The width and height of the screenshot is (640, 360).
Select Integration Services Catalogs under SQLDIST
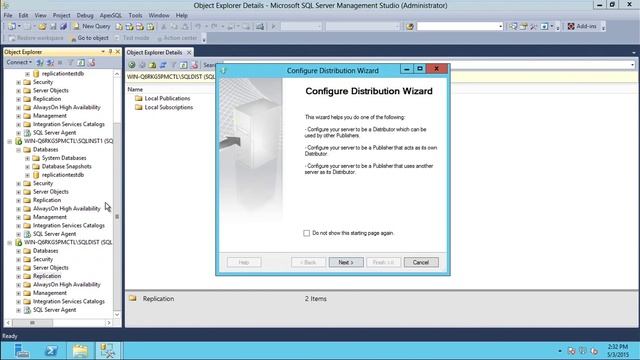(69, 301)
